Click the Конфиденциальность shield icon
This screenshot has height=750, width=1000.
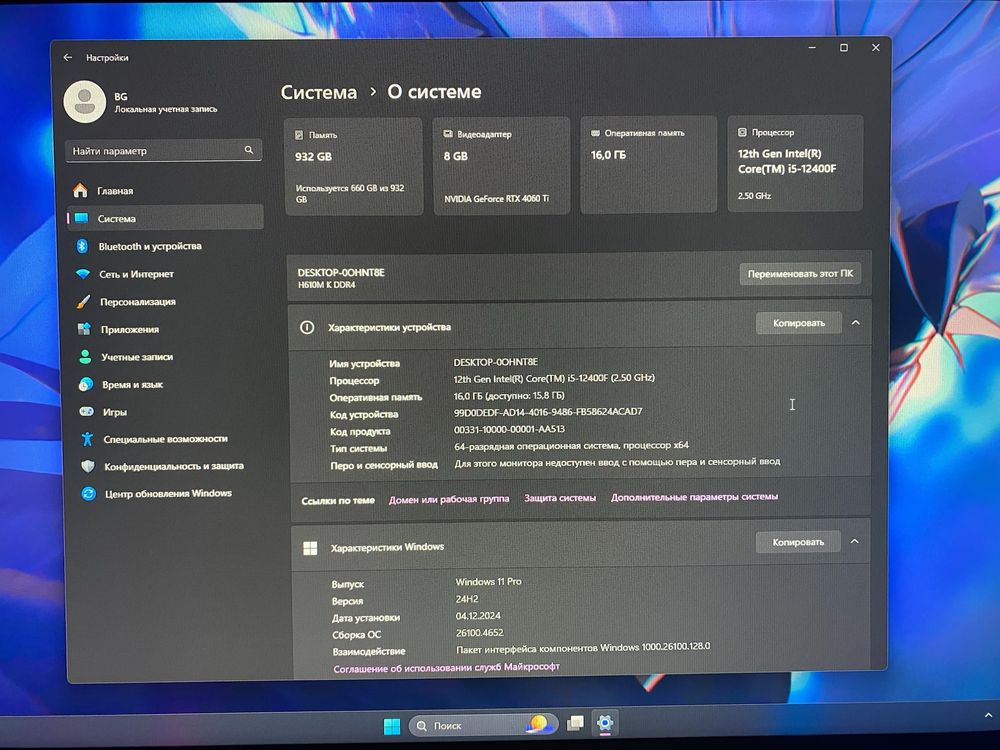point(88,466)
